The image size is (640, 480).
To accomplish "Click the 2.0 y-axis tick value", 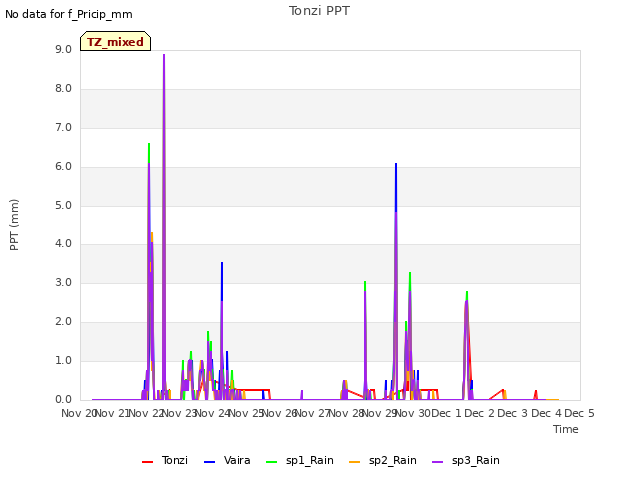I will [63, 322].
